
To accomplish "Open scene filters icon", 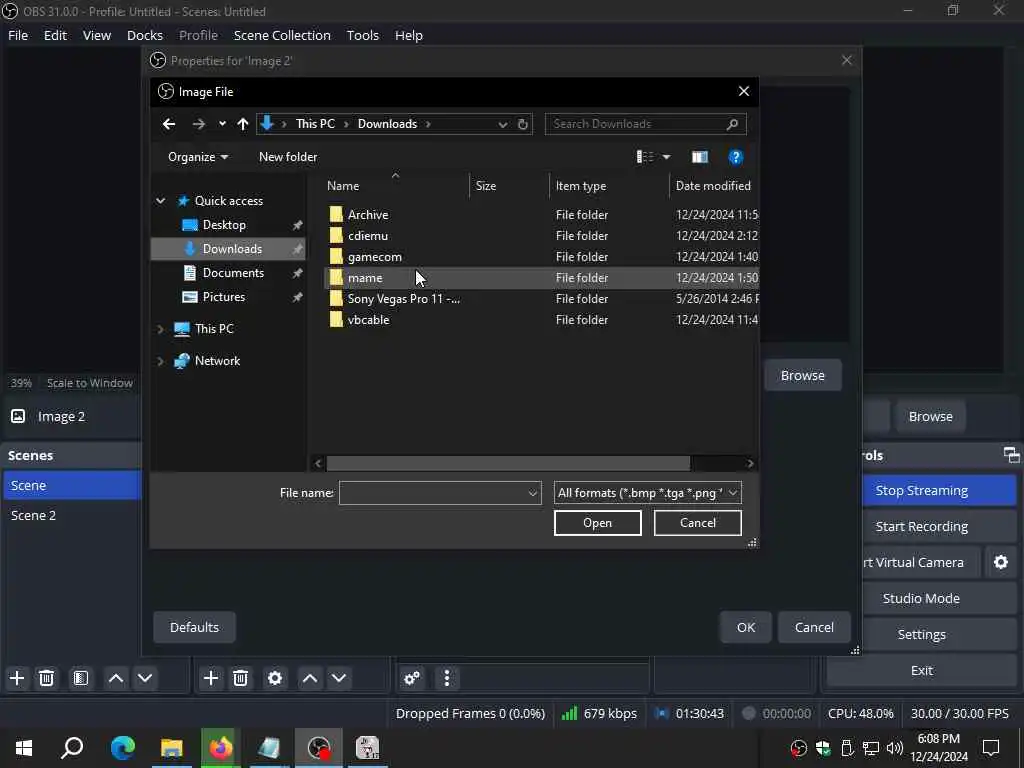I will point(81,678).
